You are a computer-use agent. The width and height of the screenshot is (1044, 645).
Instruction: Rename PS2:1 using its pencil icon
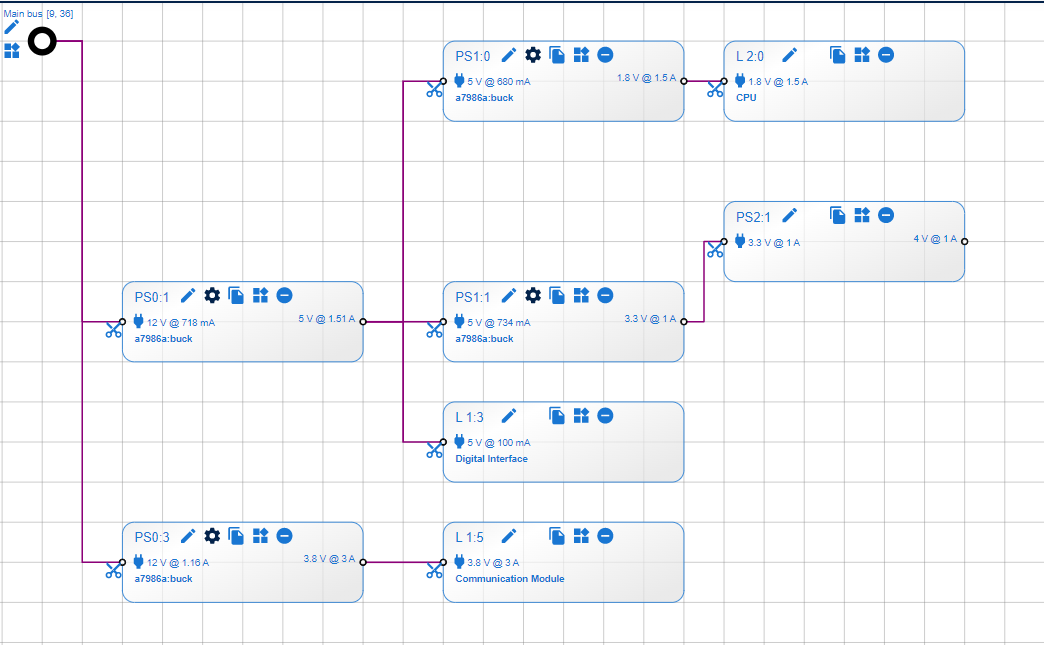point(789,215)
